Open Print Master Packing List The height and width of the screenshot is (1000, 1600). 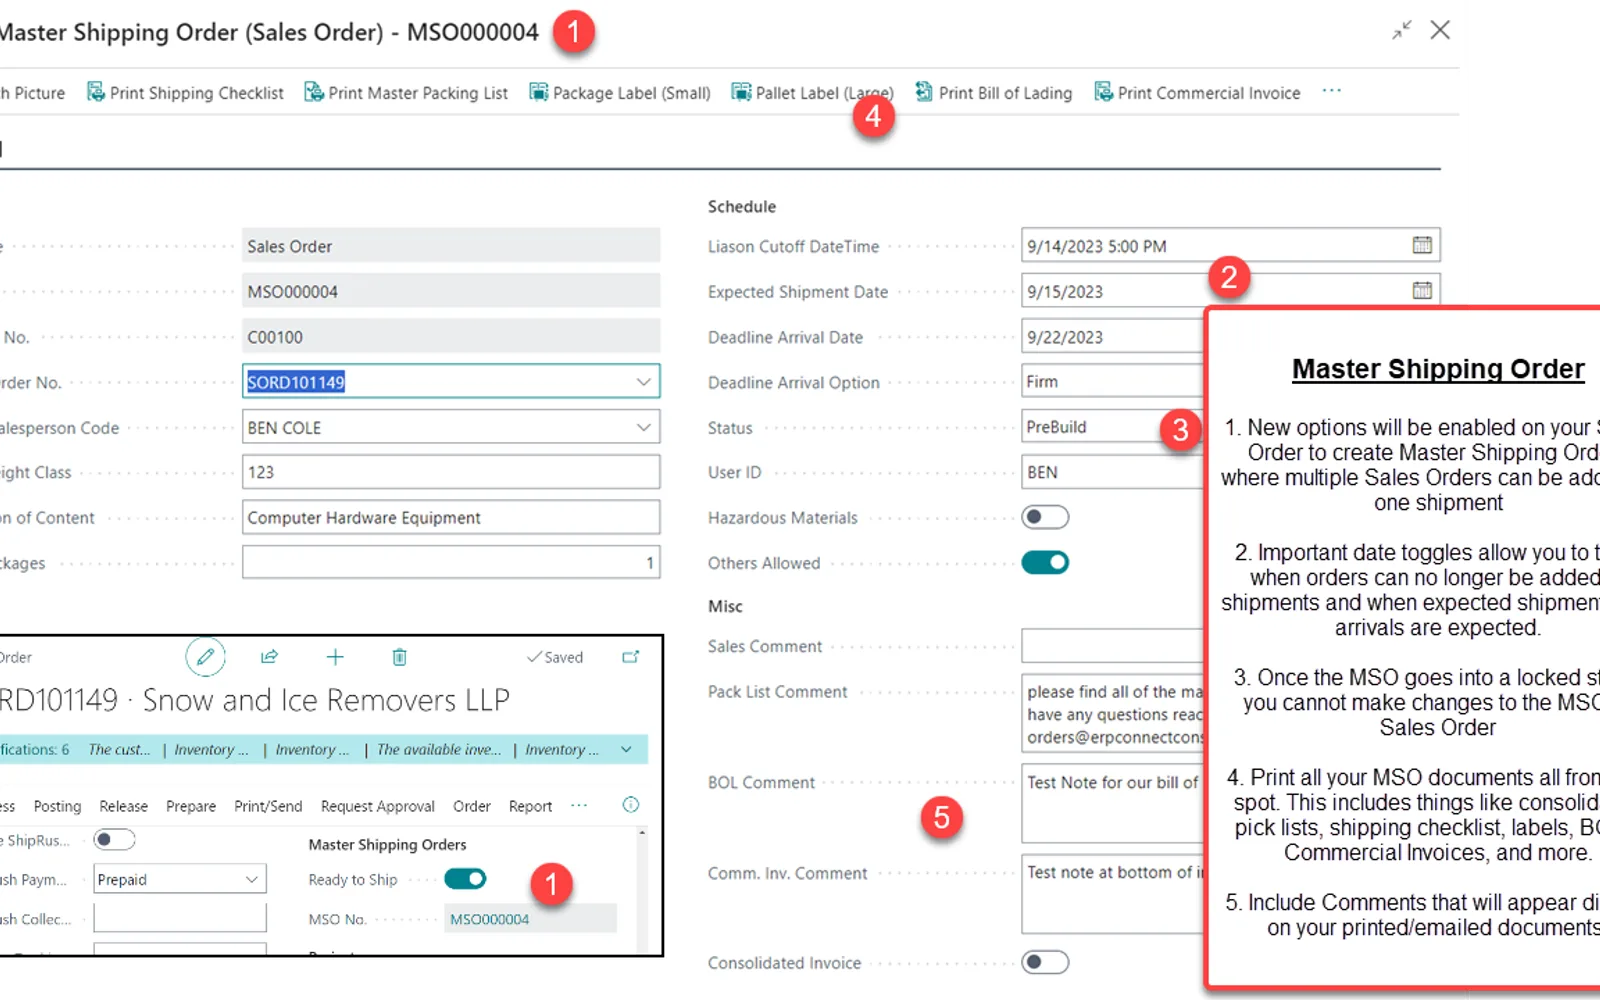(406, 92)
